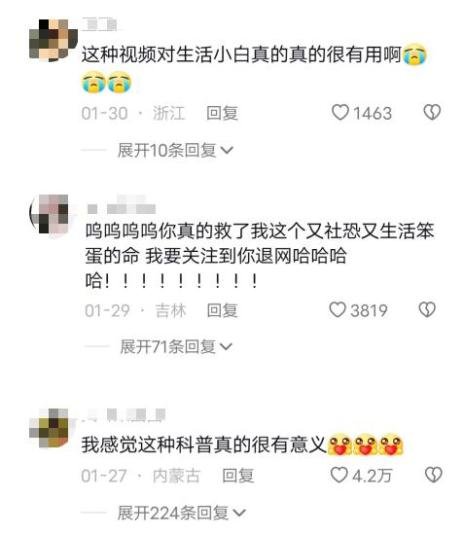Dislike the comment from 吉林
Screen dimensions: 464x534
(x=427, y=310)
